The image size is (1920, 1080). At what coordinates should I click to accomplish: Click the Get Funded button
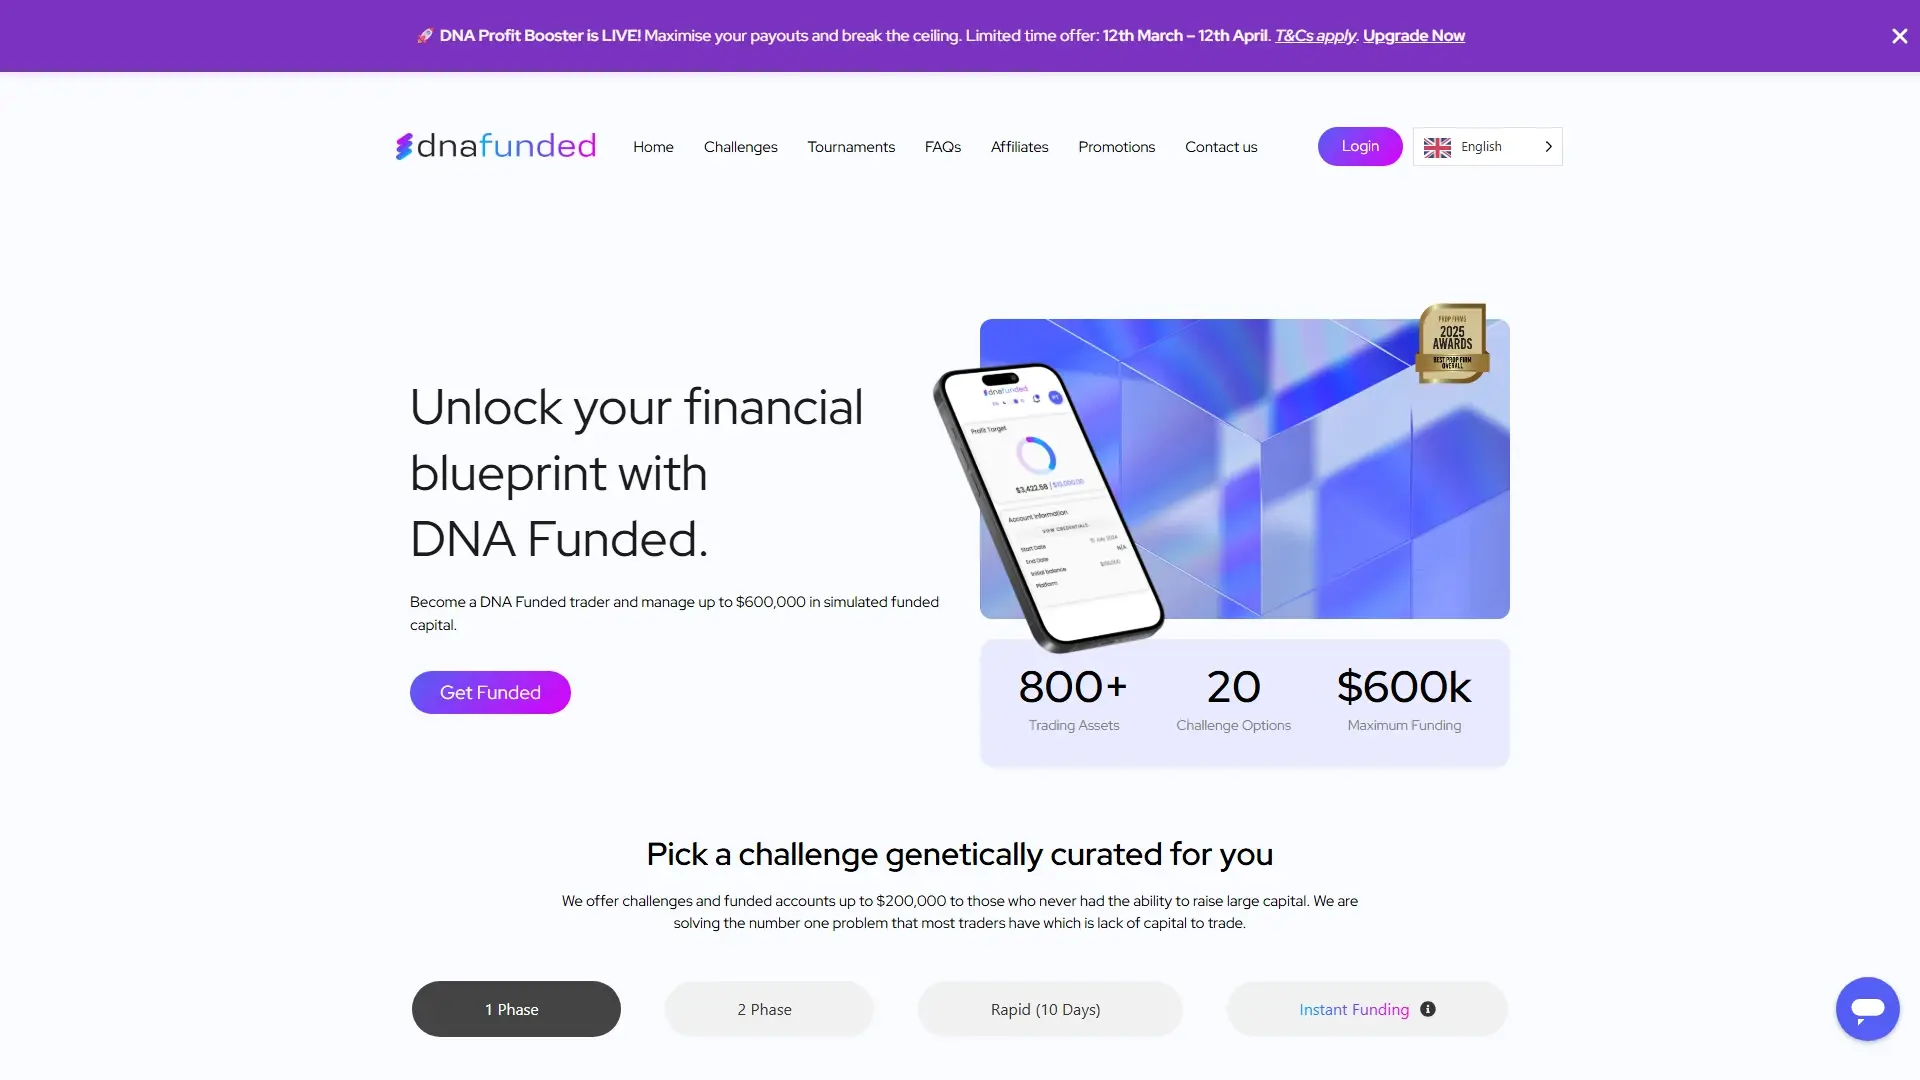[x=490, y=692]
